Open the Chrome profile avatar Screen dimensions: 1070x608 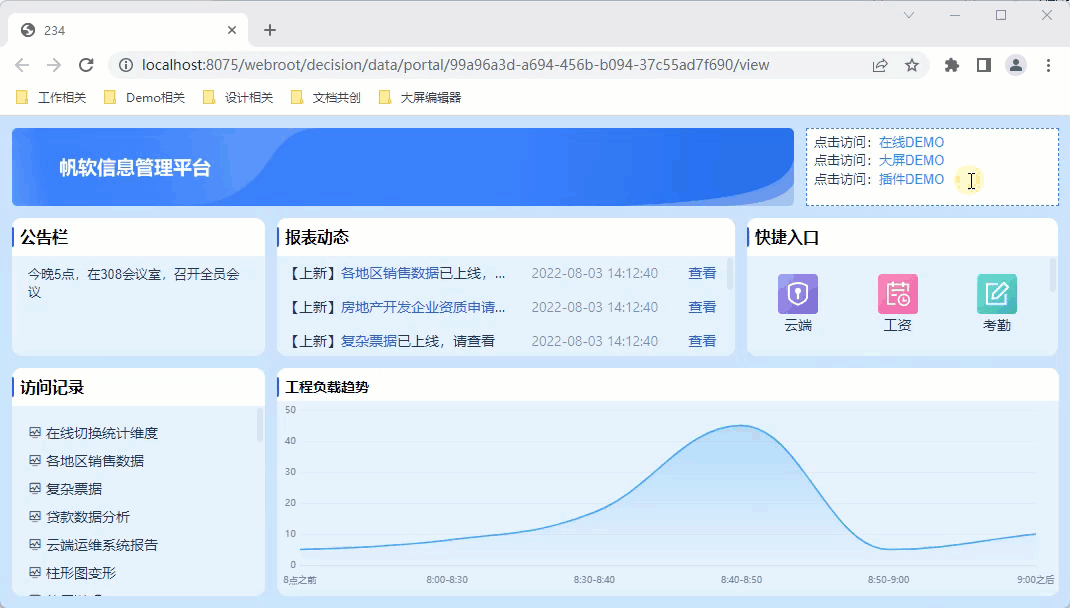pos(1016,65)
